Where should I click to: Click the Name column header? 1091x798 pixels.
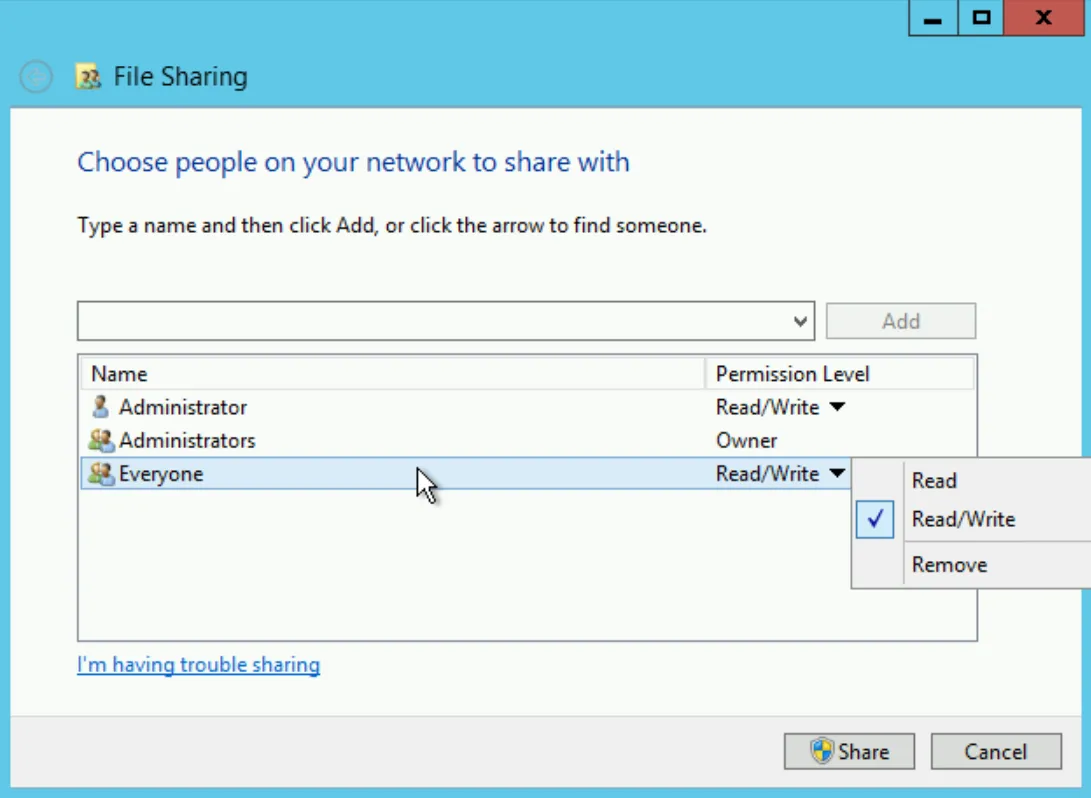pos(392,374)
